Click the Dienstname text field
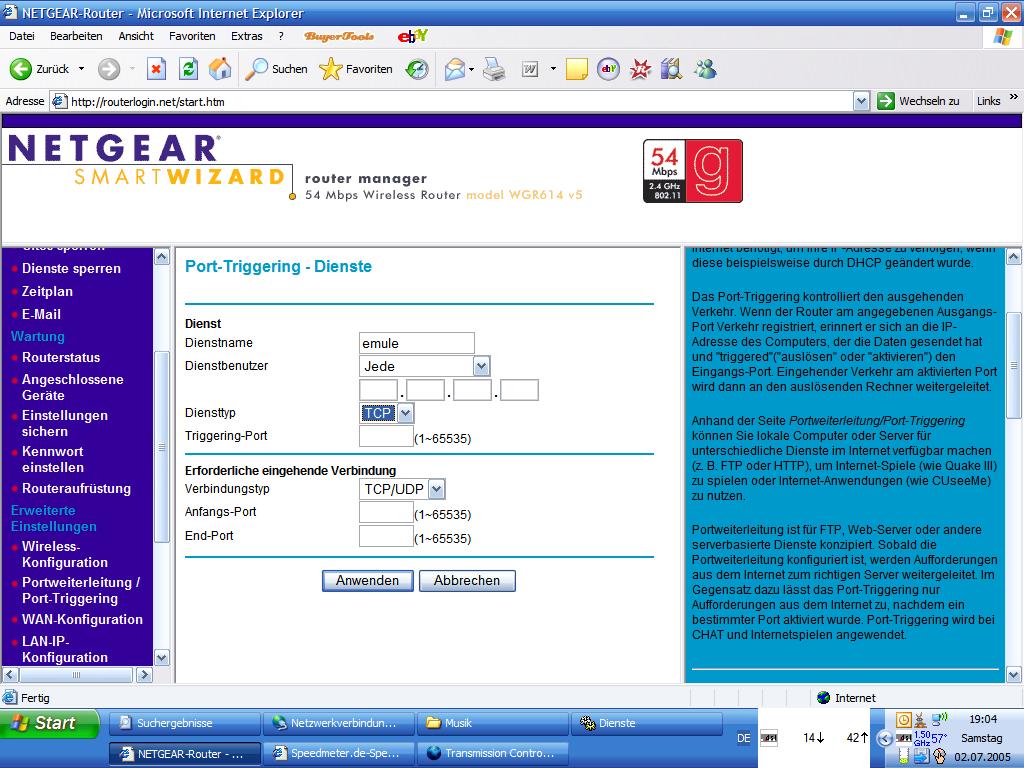The width and height of the screenshot is (1024, 768). pos(417,343)
